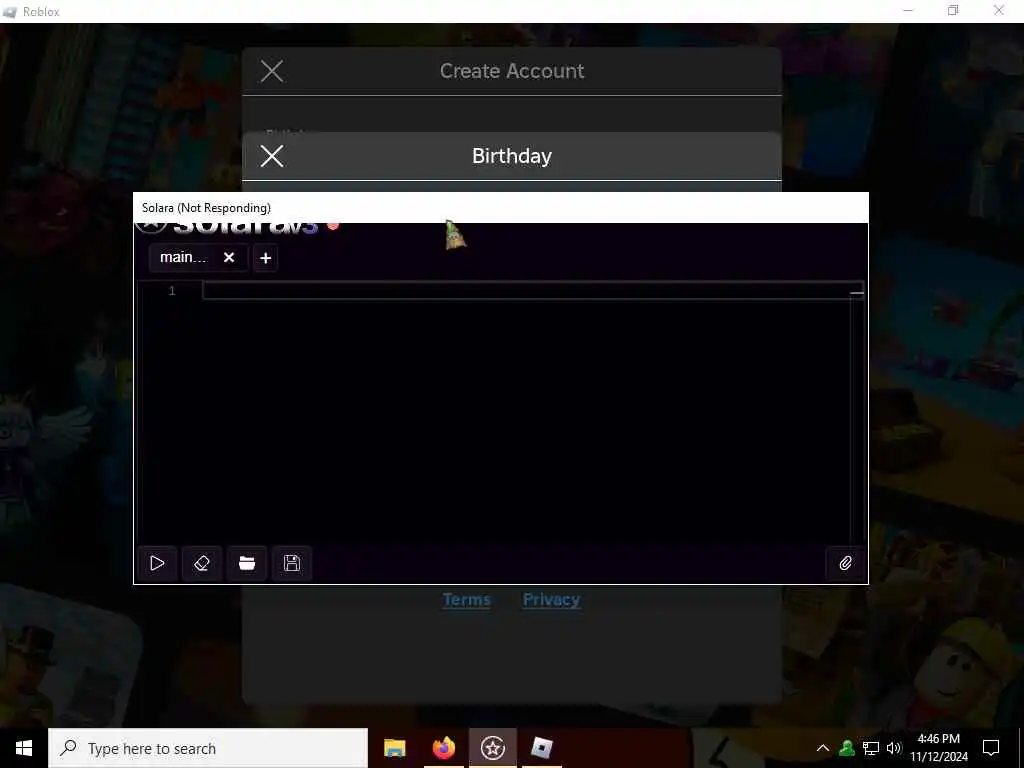The width and height of the screenshot is (1024, 768).
Task: Close the Create Account panel with X
Action: (272, 71)
